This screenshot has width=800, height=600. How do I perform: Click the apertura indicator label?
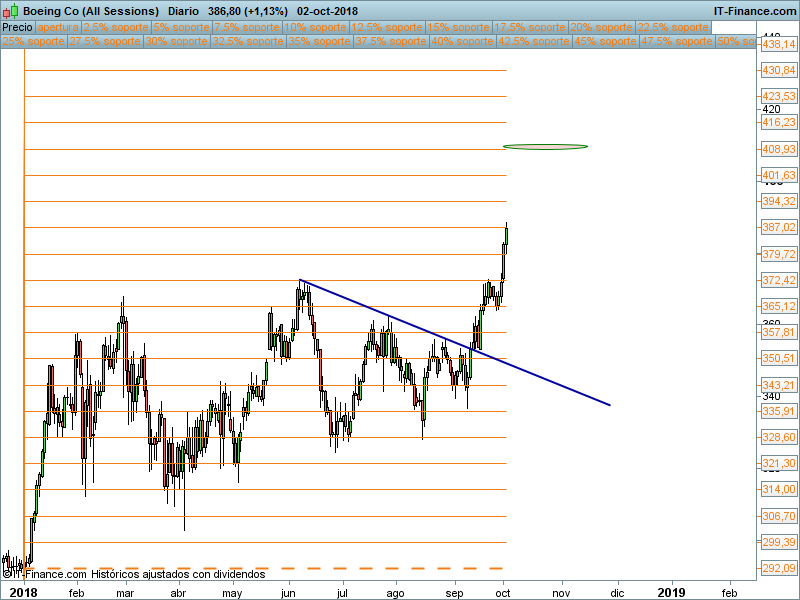(x=58, y=27)
